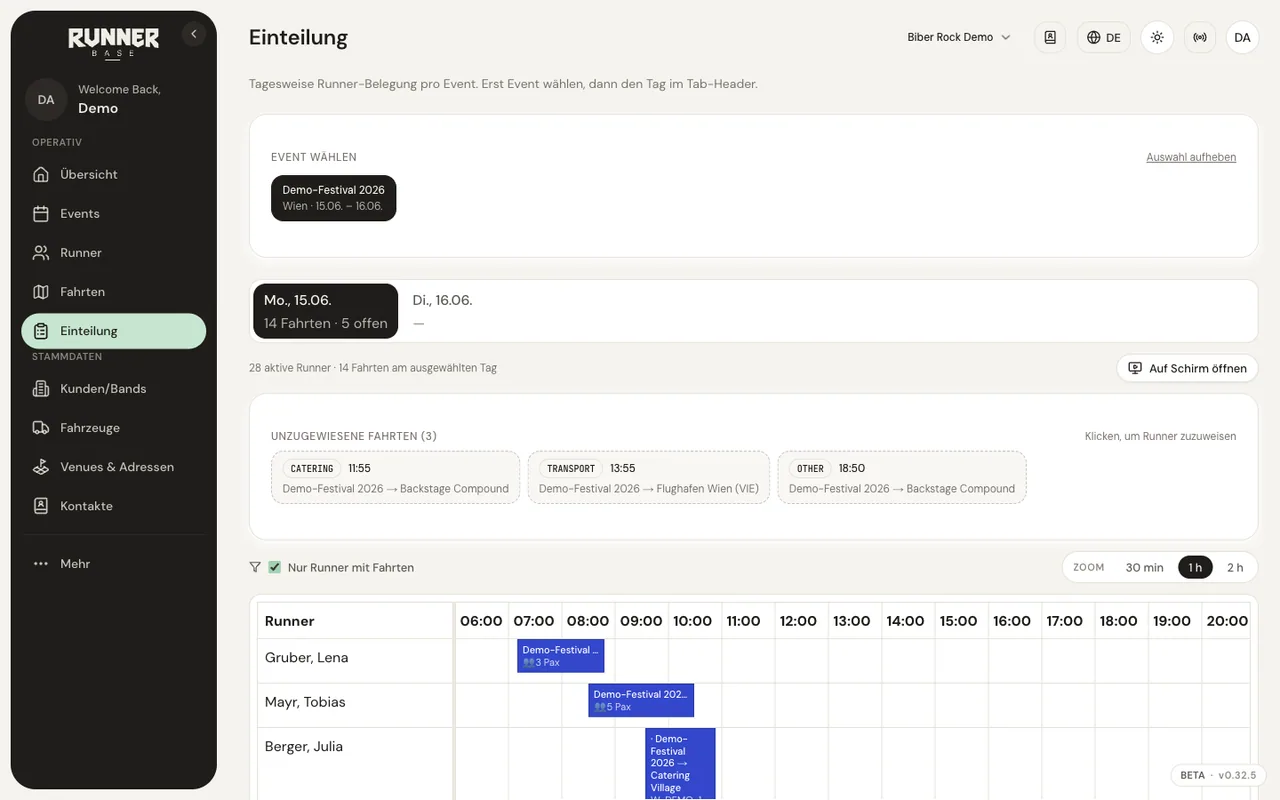Click the filter funnel icon
The height and width of the screenshot is (800, 1280).
tap(255, 567)
